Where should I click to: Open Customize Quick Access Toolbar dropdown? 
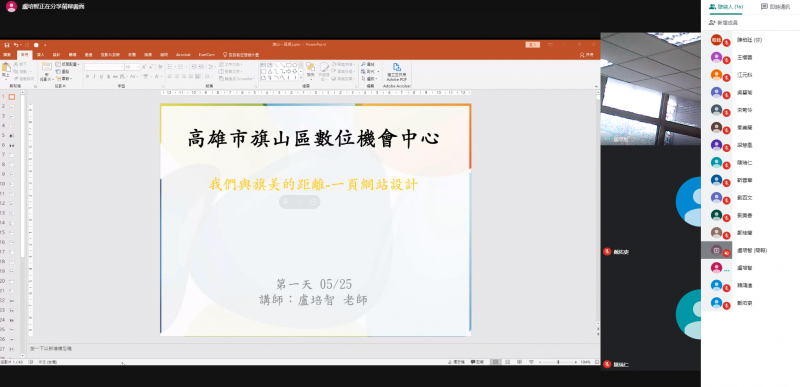[45, 45]
